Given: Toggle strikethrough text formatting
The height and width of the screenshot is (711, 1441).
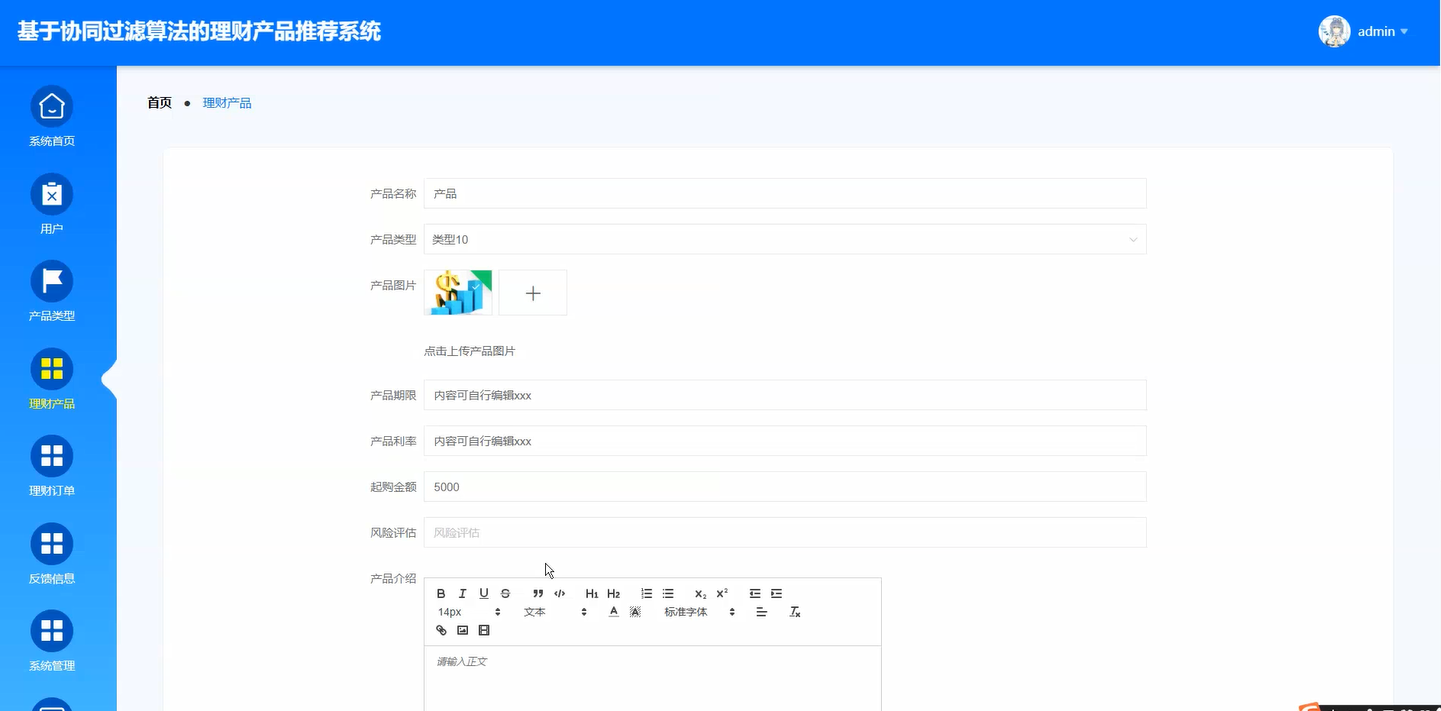Looking at the screenshot, I should [505, 593].
